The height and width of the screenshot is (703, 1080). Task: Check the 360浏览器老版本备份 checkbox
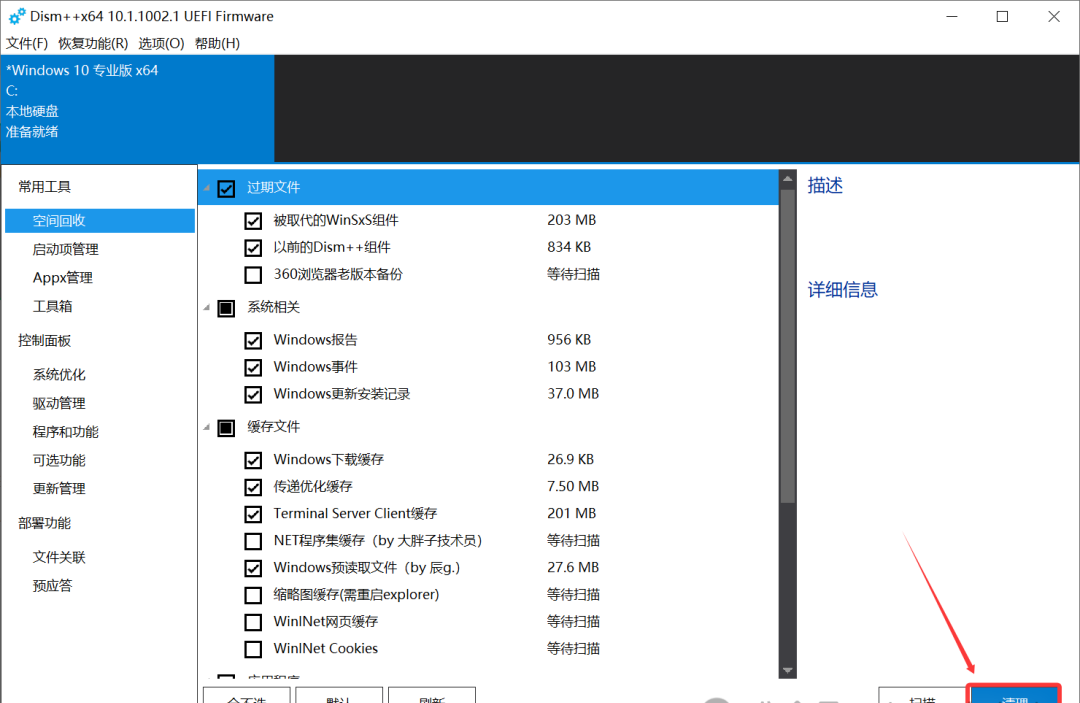coord(253,274)
